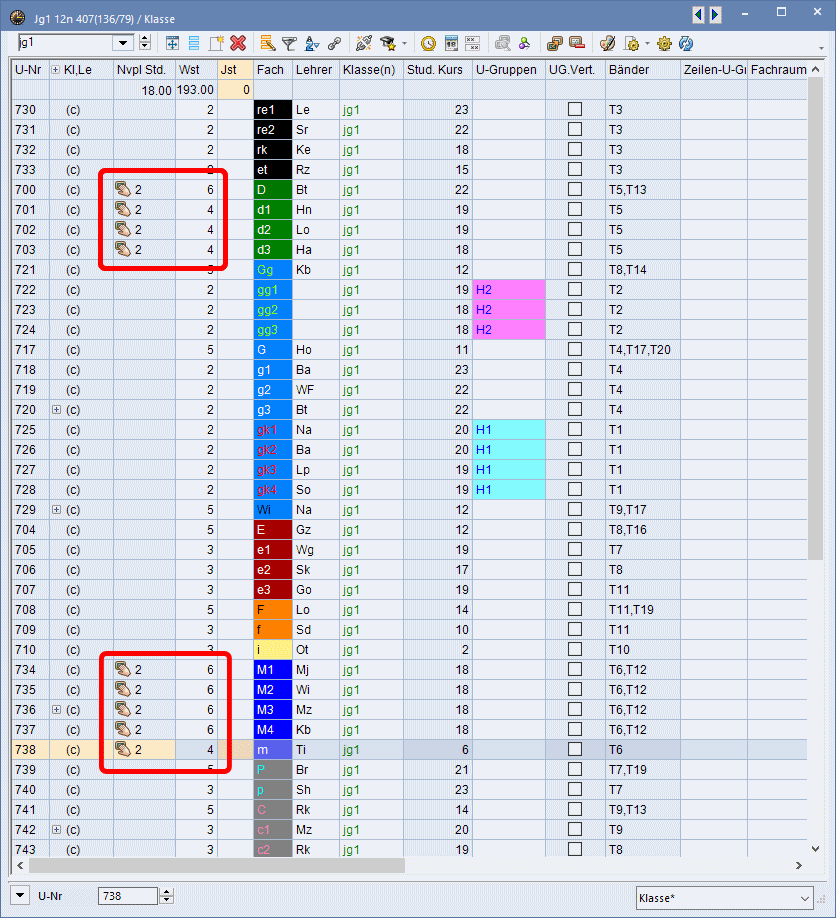836x918 pixels.
Task: Click the blue refresh icon
Action: click(x=686, y=43)
